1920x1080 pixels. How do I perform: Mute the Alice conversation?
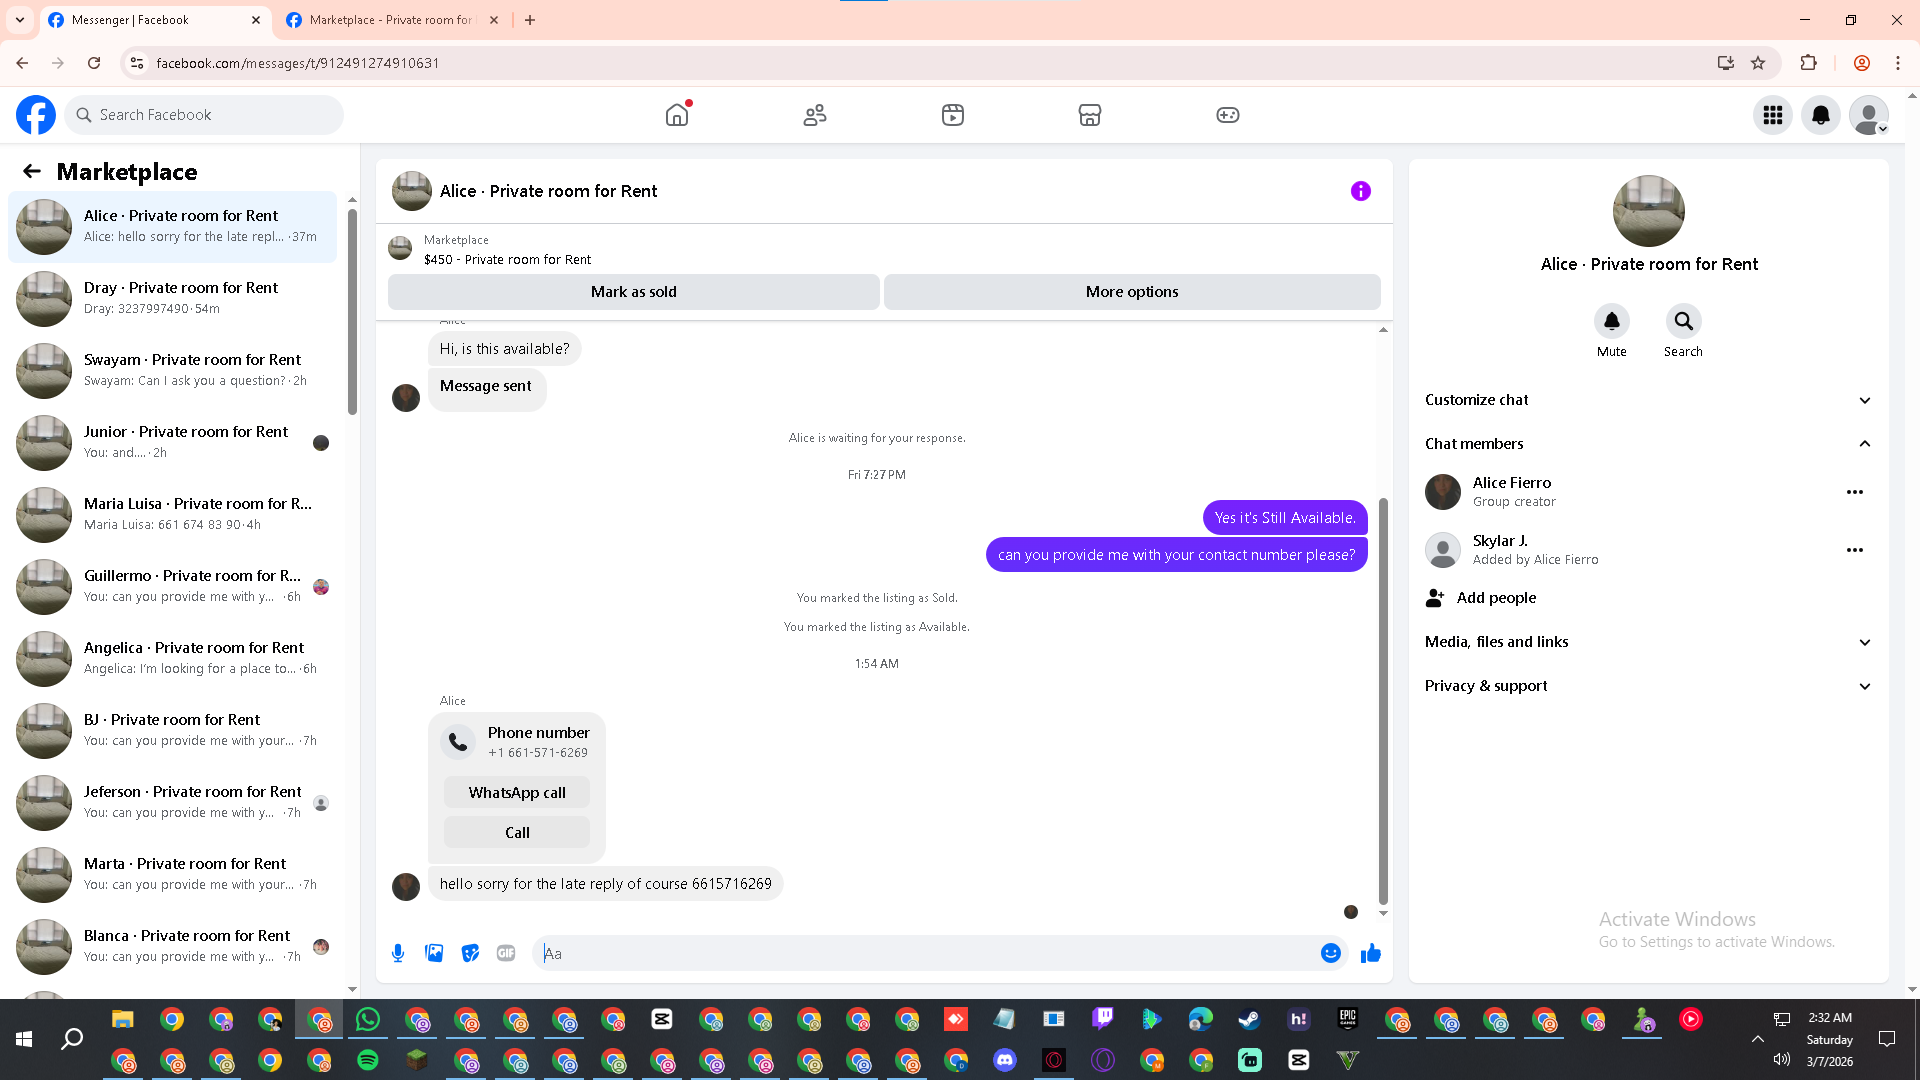(1611, 322)
